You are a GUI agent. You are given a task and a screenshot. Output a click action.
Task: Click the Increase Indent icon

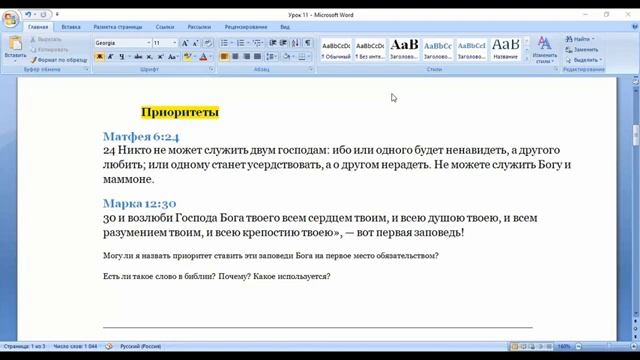[283, 43]
